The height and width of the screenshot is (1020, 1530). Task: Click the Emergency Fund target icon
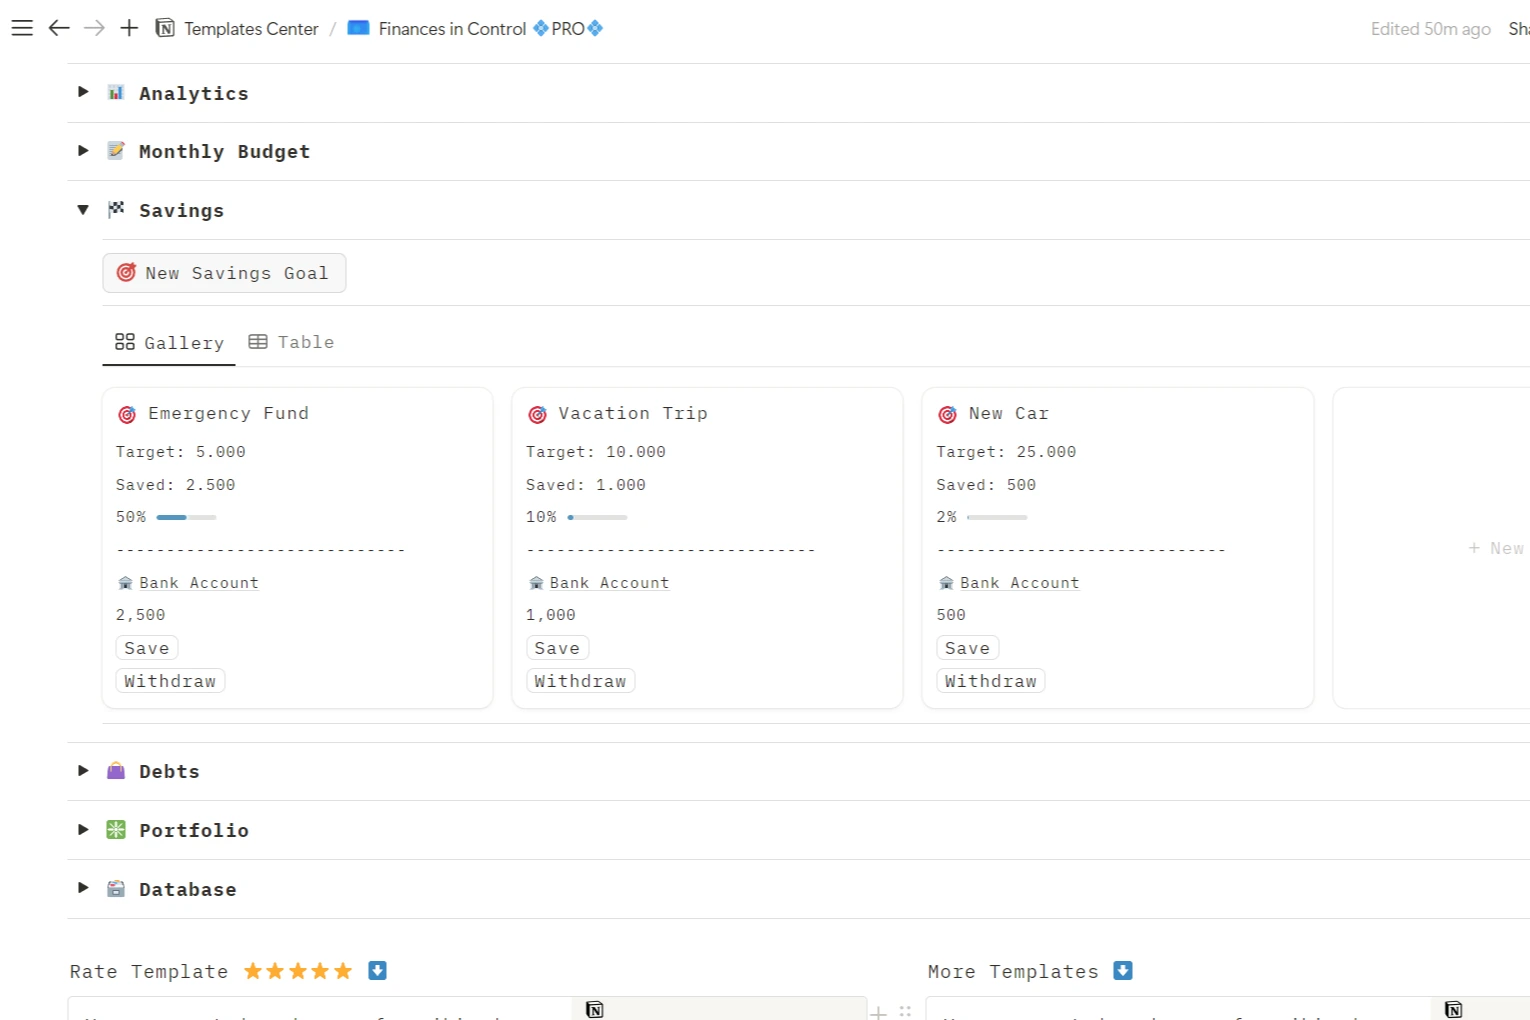pyautogui.click(x=127, y=414)
